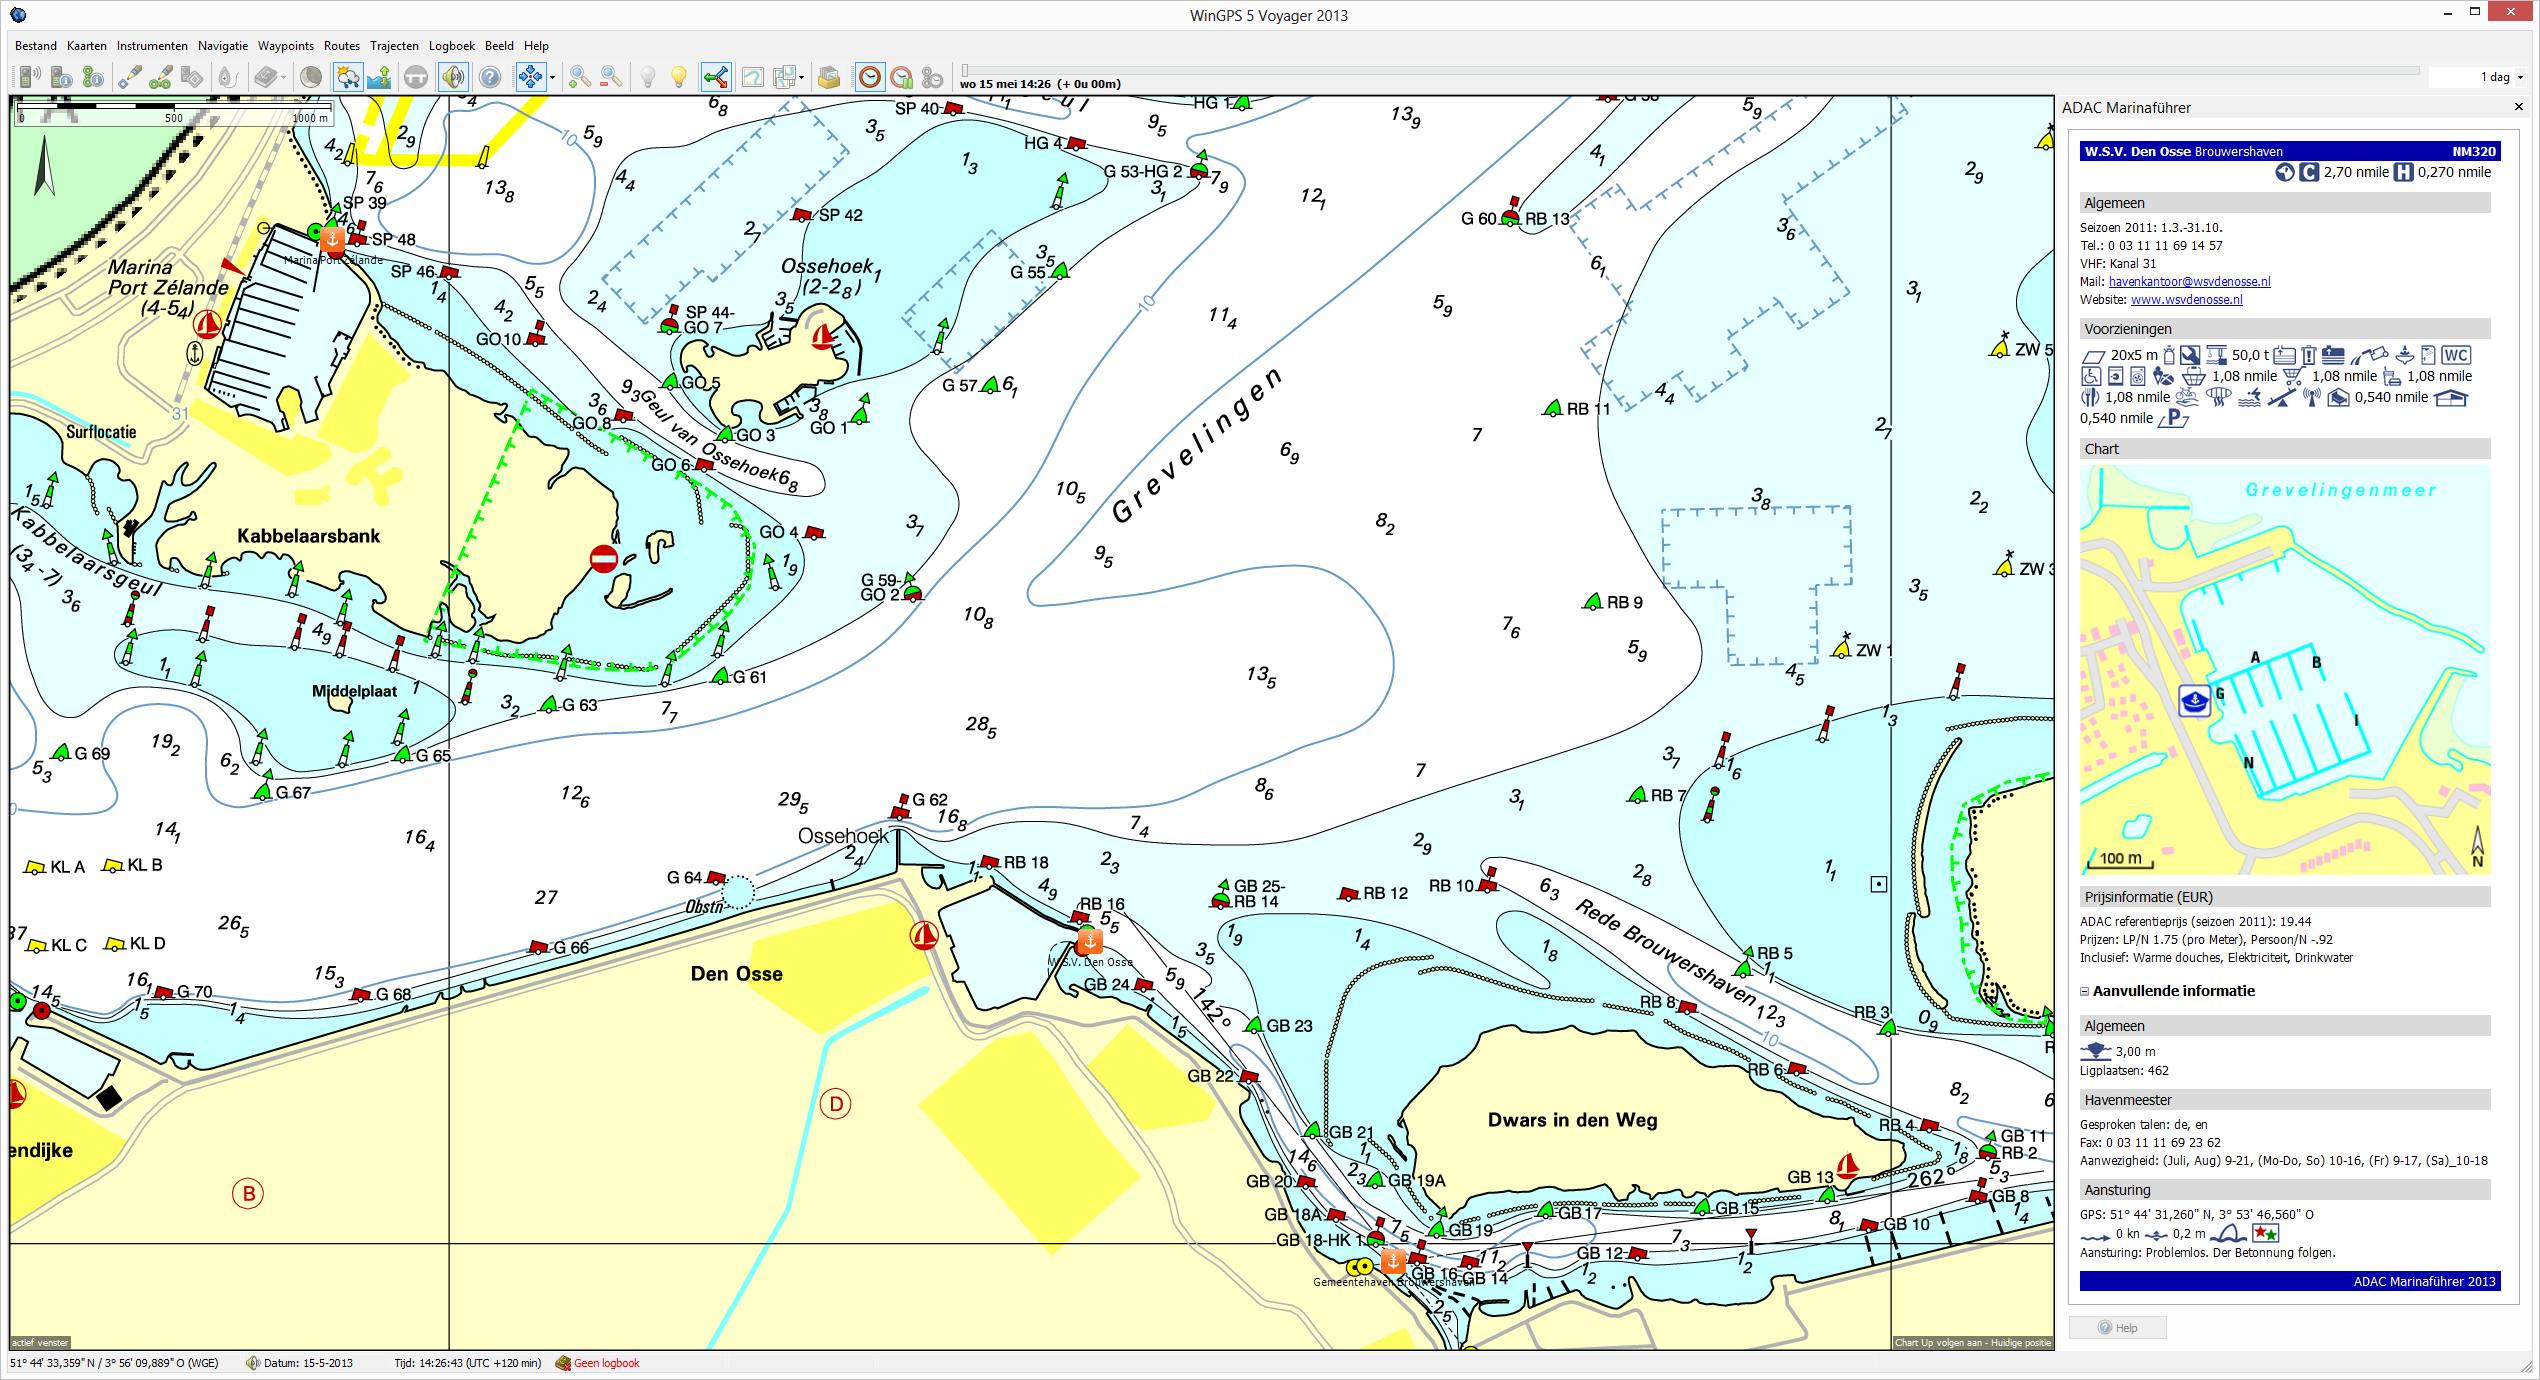Zoom out with the minus magnifier
Screen dimensions: 2540x1380
(x=611, y=77)
